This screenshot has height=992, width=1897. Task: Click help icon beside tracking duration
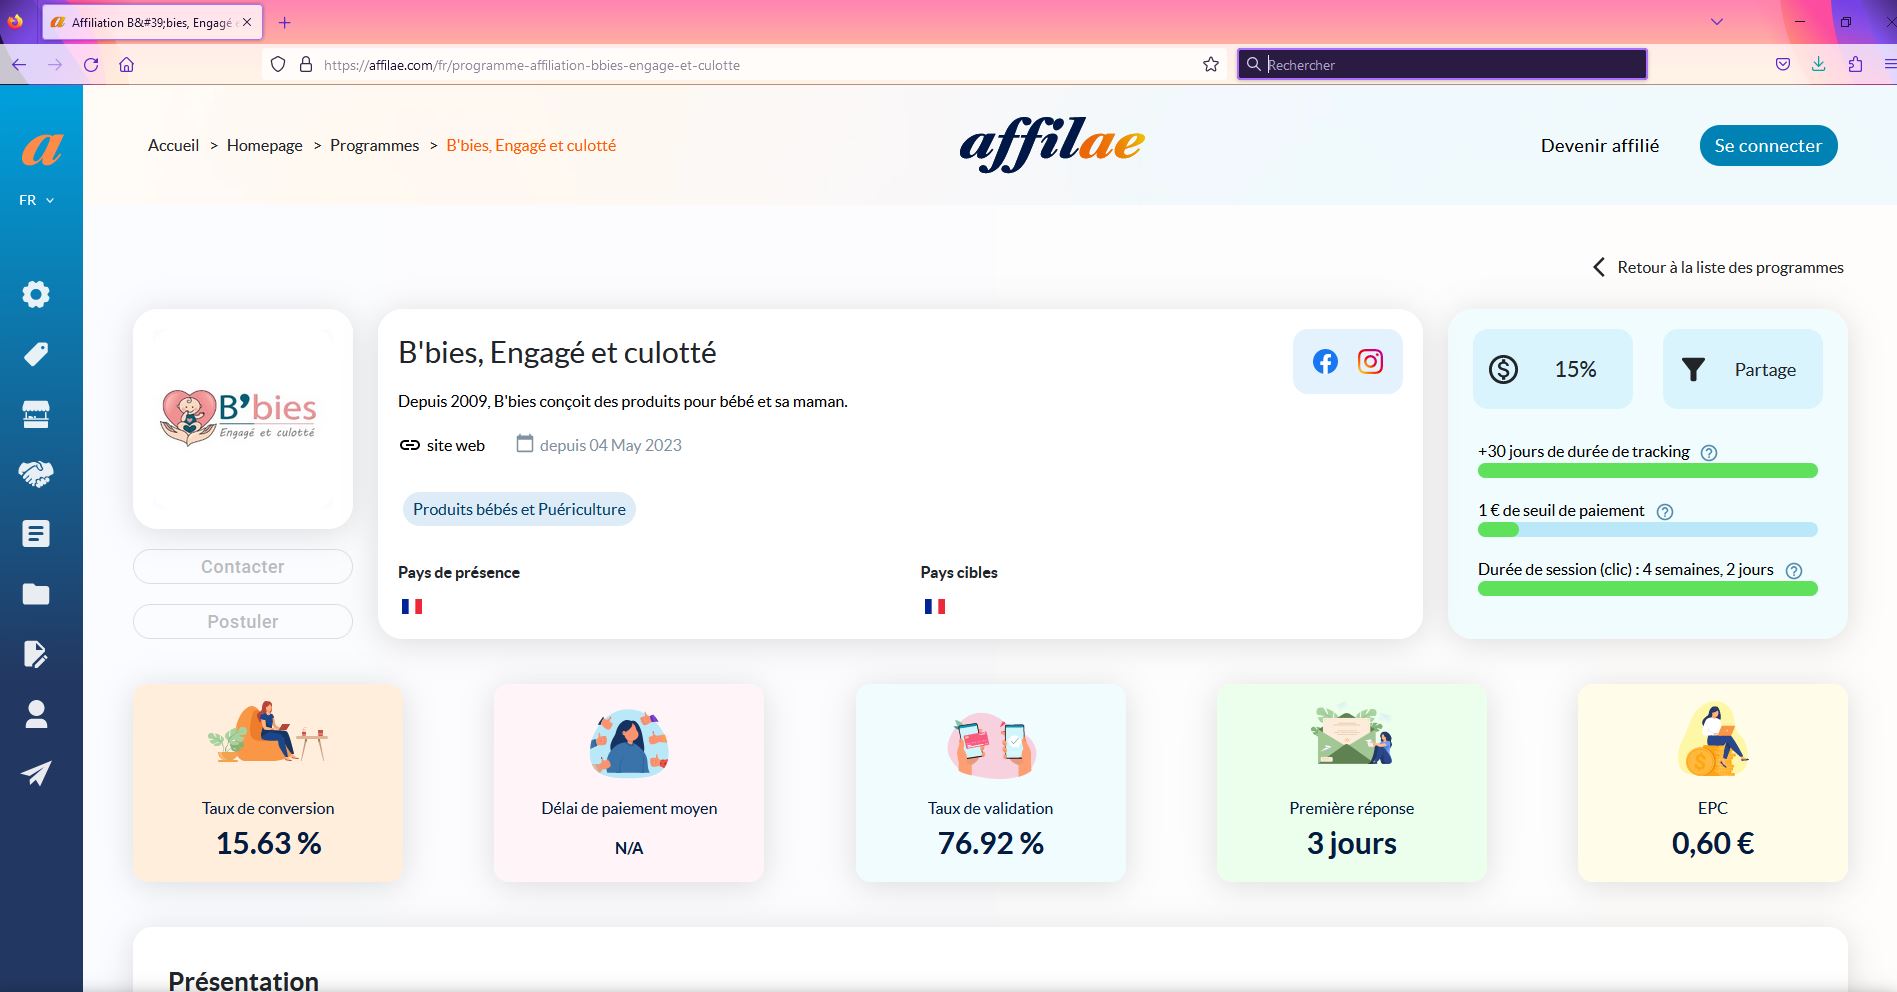click(x=1709, y=452)
